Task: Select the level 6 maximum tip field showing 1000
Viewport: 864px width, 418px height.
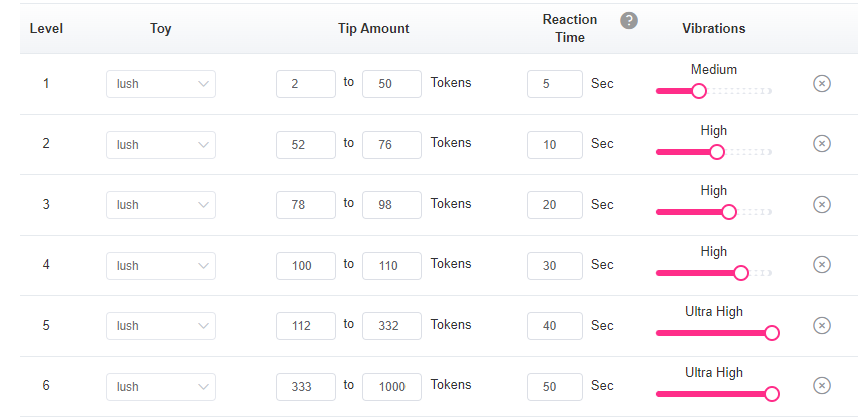Action: 392,387
